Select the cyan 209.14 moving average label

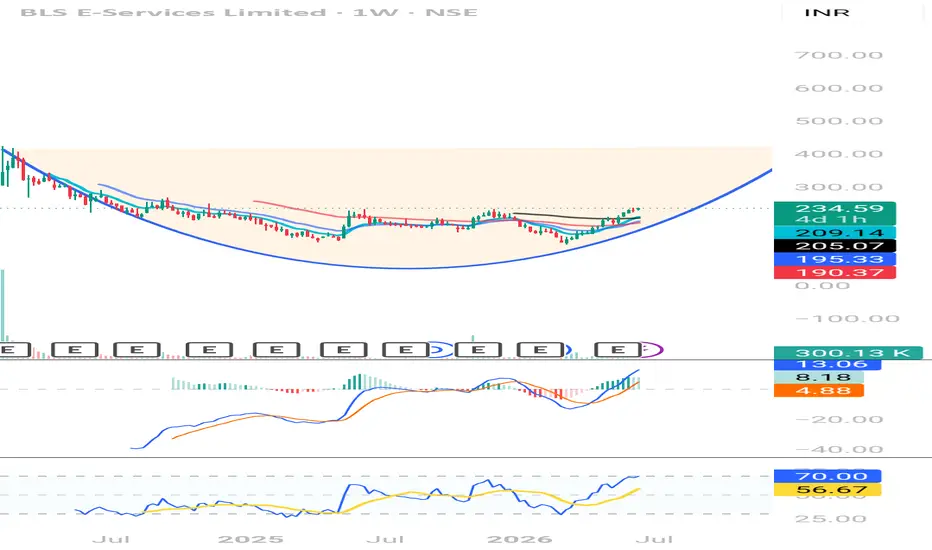[x=835, y=233]
